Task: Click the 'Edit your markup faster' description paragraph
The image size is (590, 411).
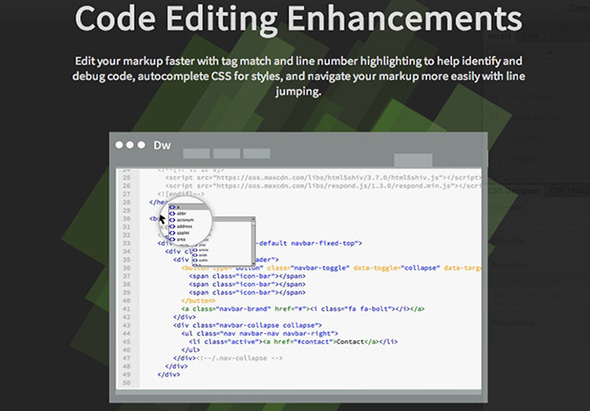Action: click(298, 76)
